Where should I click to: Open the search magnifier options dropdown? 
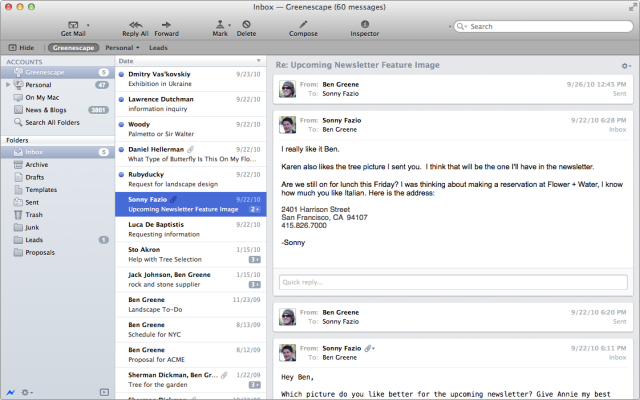coord(462,27)
